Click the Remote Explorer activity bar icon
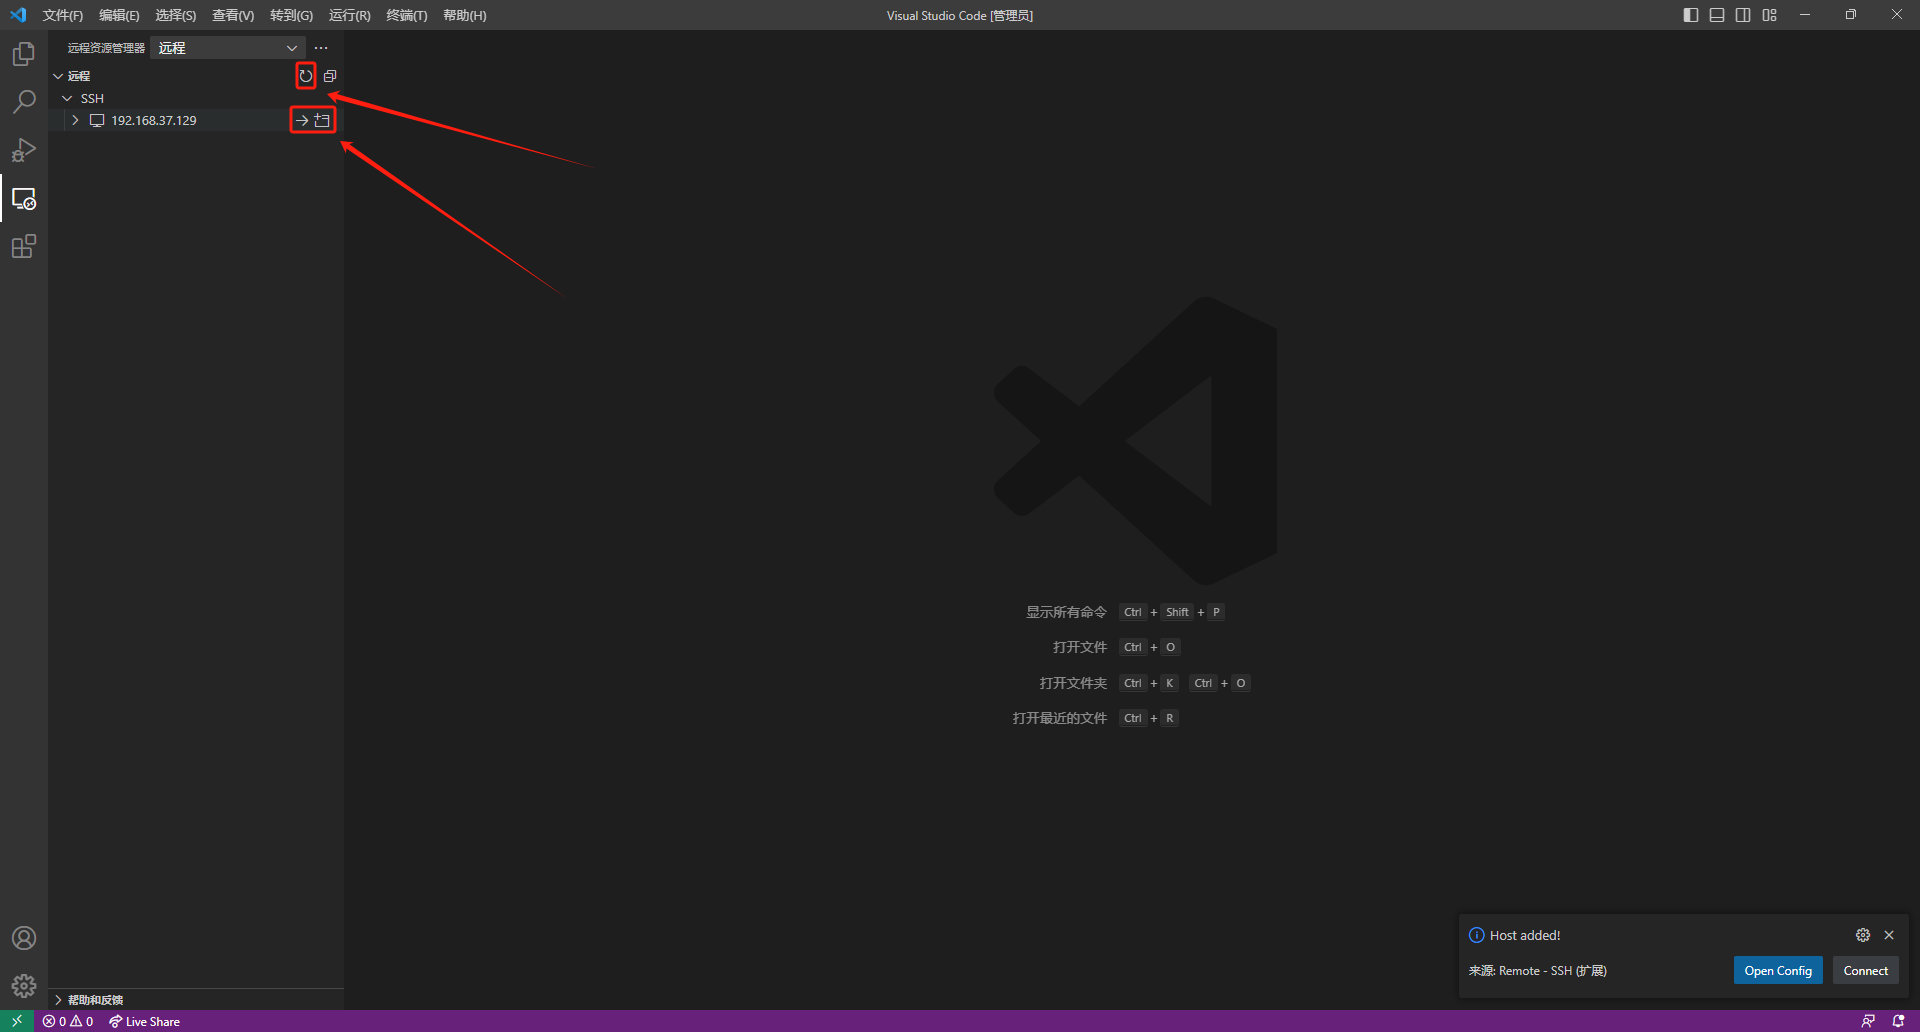The height and width of the screenshot is (1032, 1920). [x=24, y=199]
